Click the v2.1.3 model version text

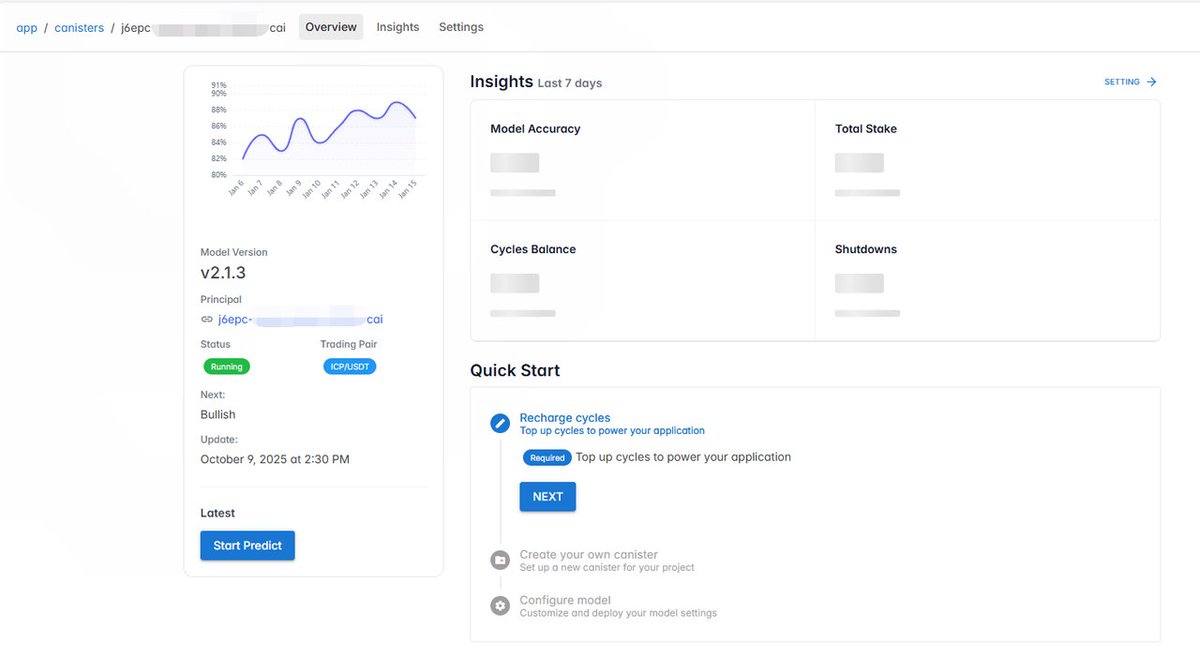coord(223,272)
